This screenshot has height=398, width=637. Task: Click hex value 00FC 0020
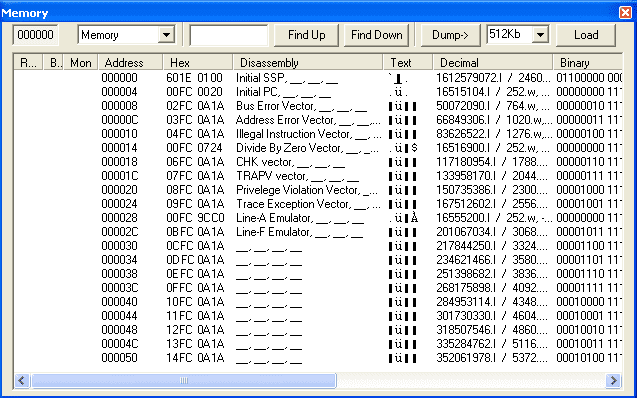pos(195,92)
